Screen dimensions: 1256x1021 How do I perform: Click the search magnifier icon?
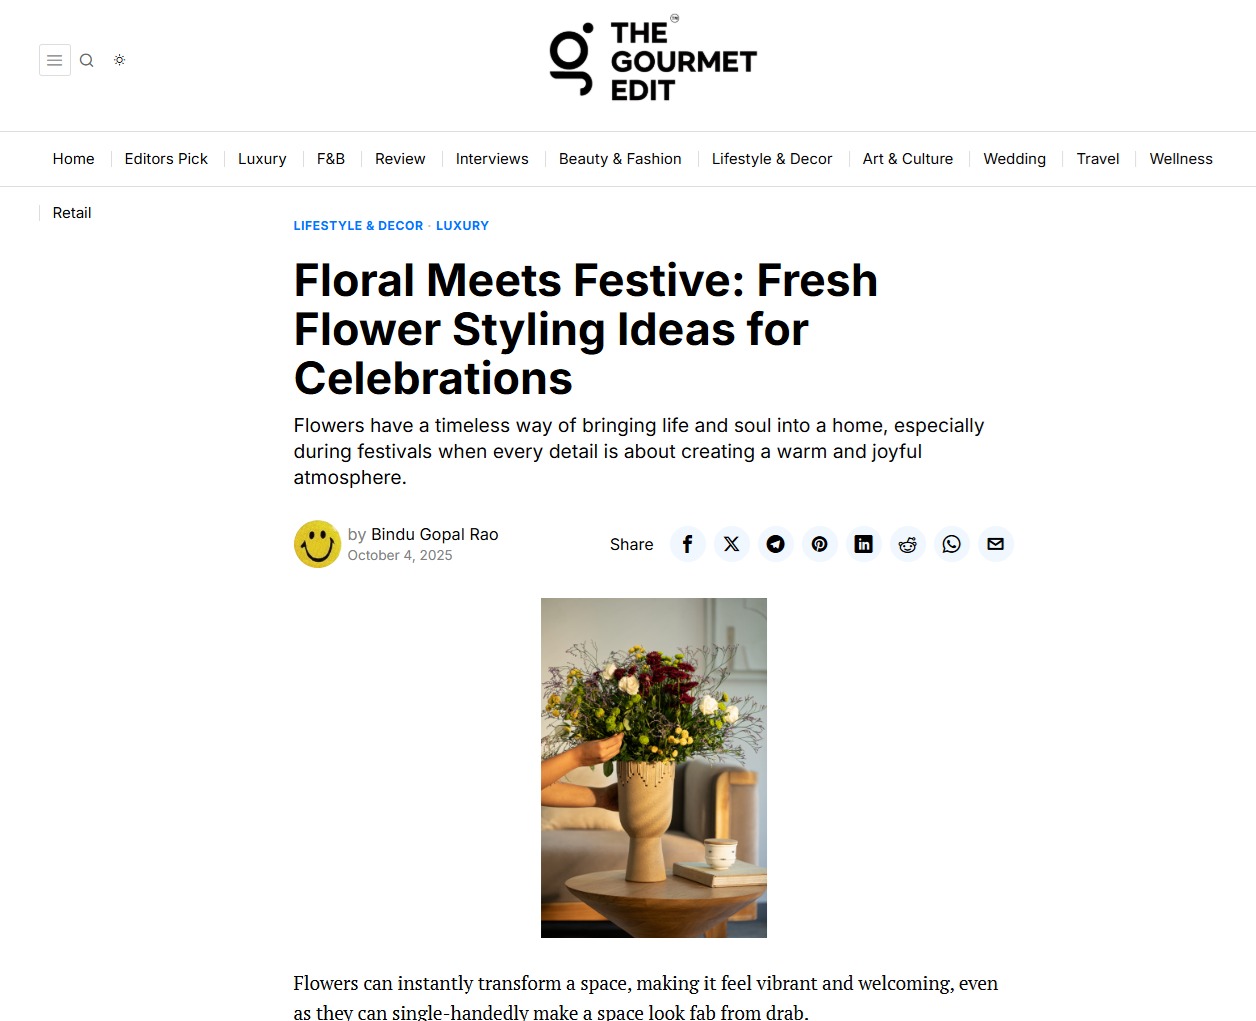(87, 60)
